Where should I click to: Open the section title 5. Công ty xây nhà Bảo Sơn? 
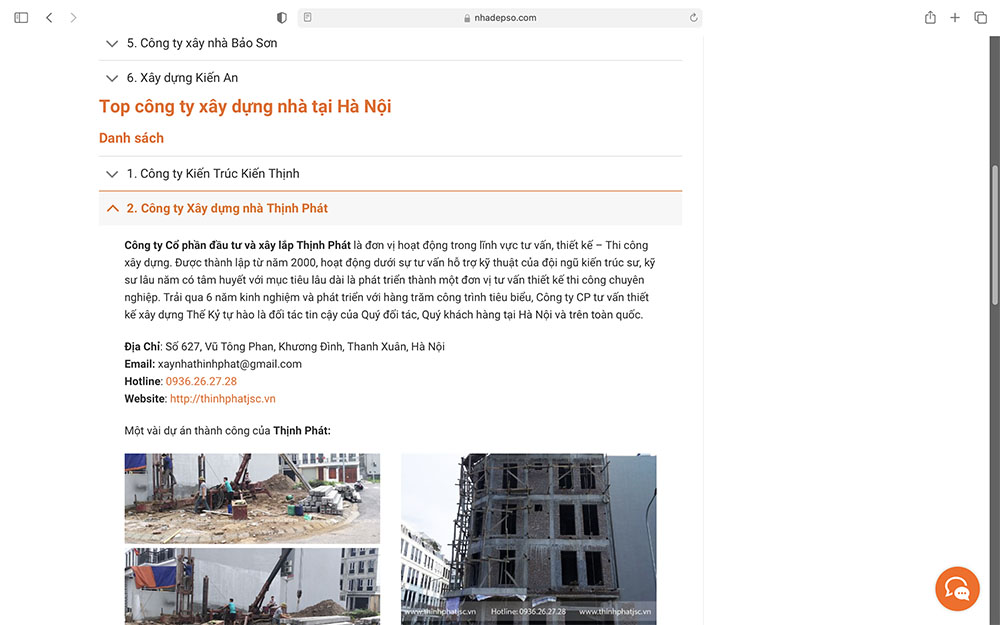click(202, 43)
